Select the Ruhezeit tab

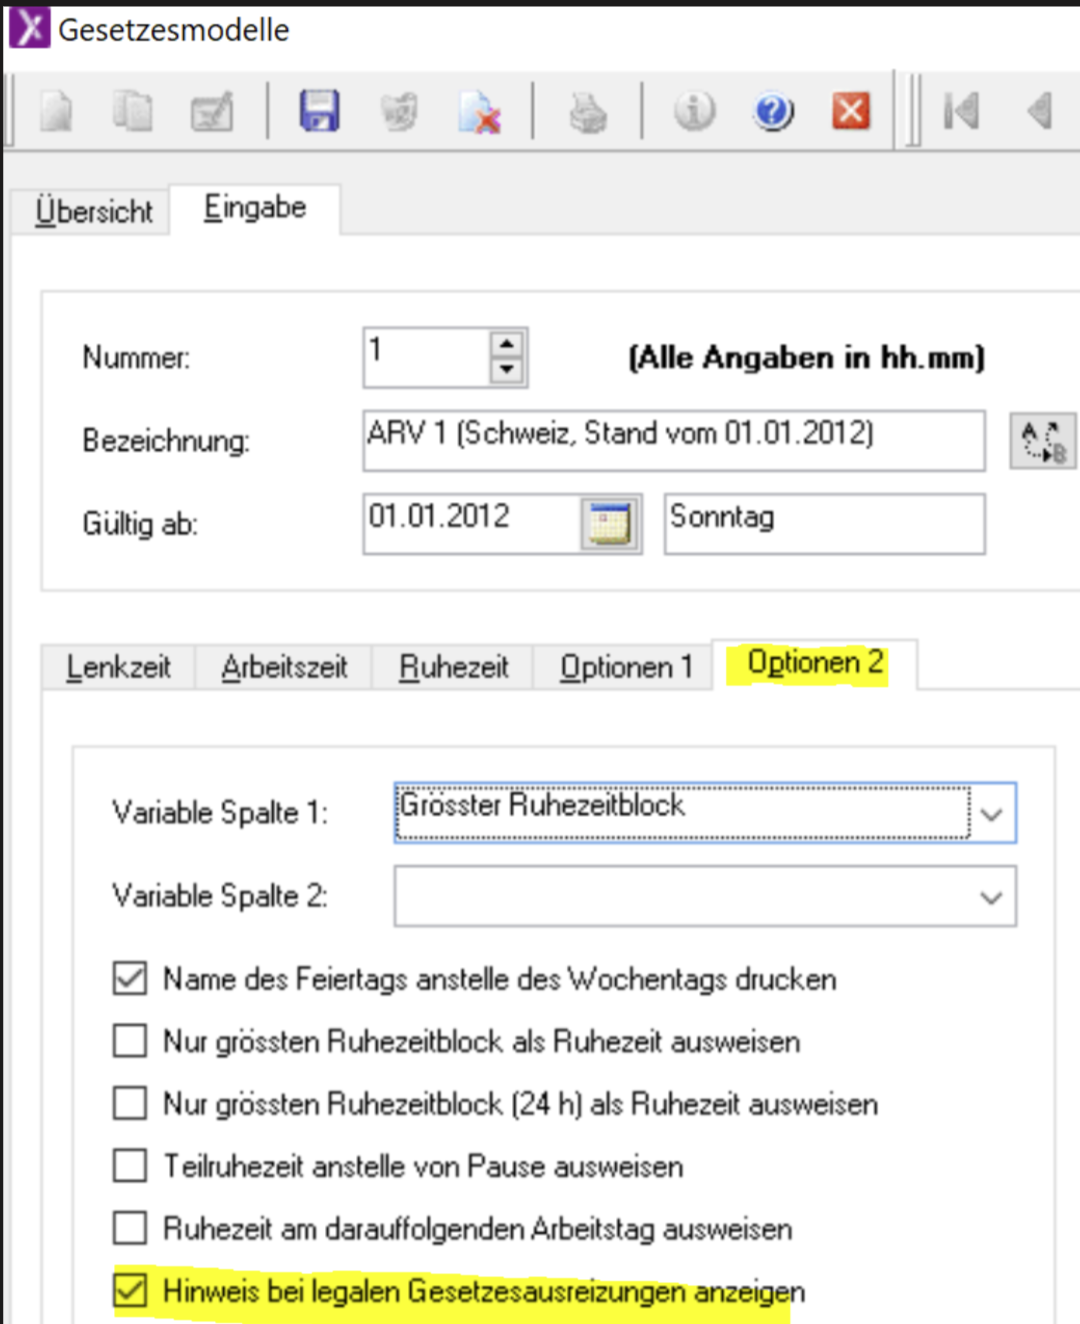[x=453, y=667]
